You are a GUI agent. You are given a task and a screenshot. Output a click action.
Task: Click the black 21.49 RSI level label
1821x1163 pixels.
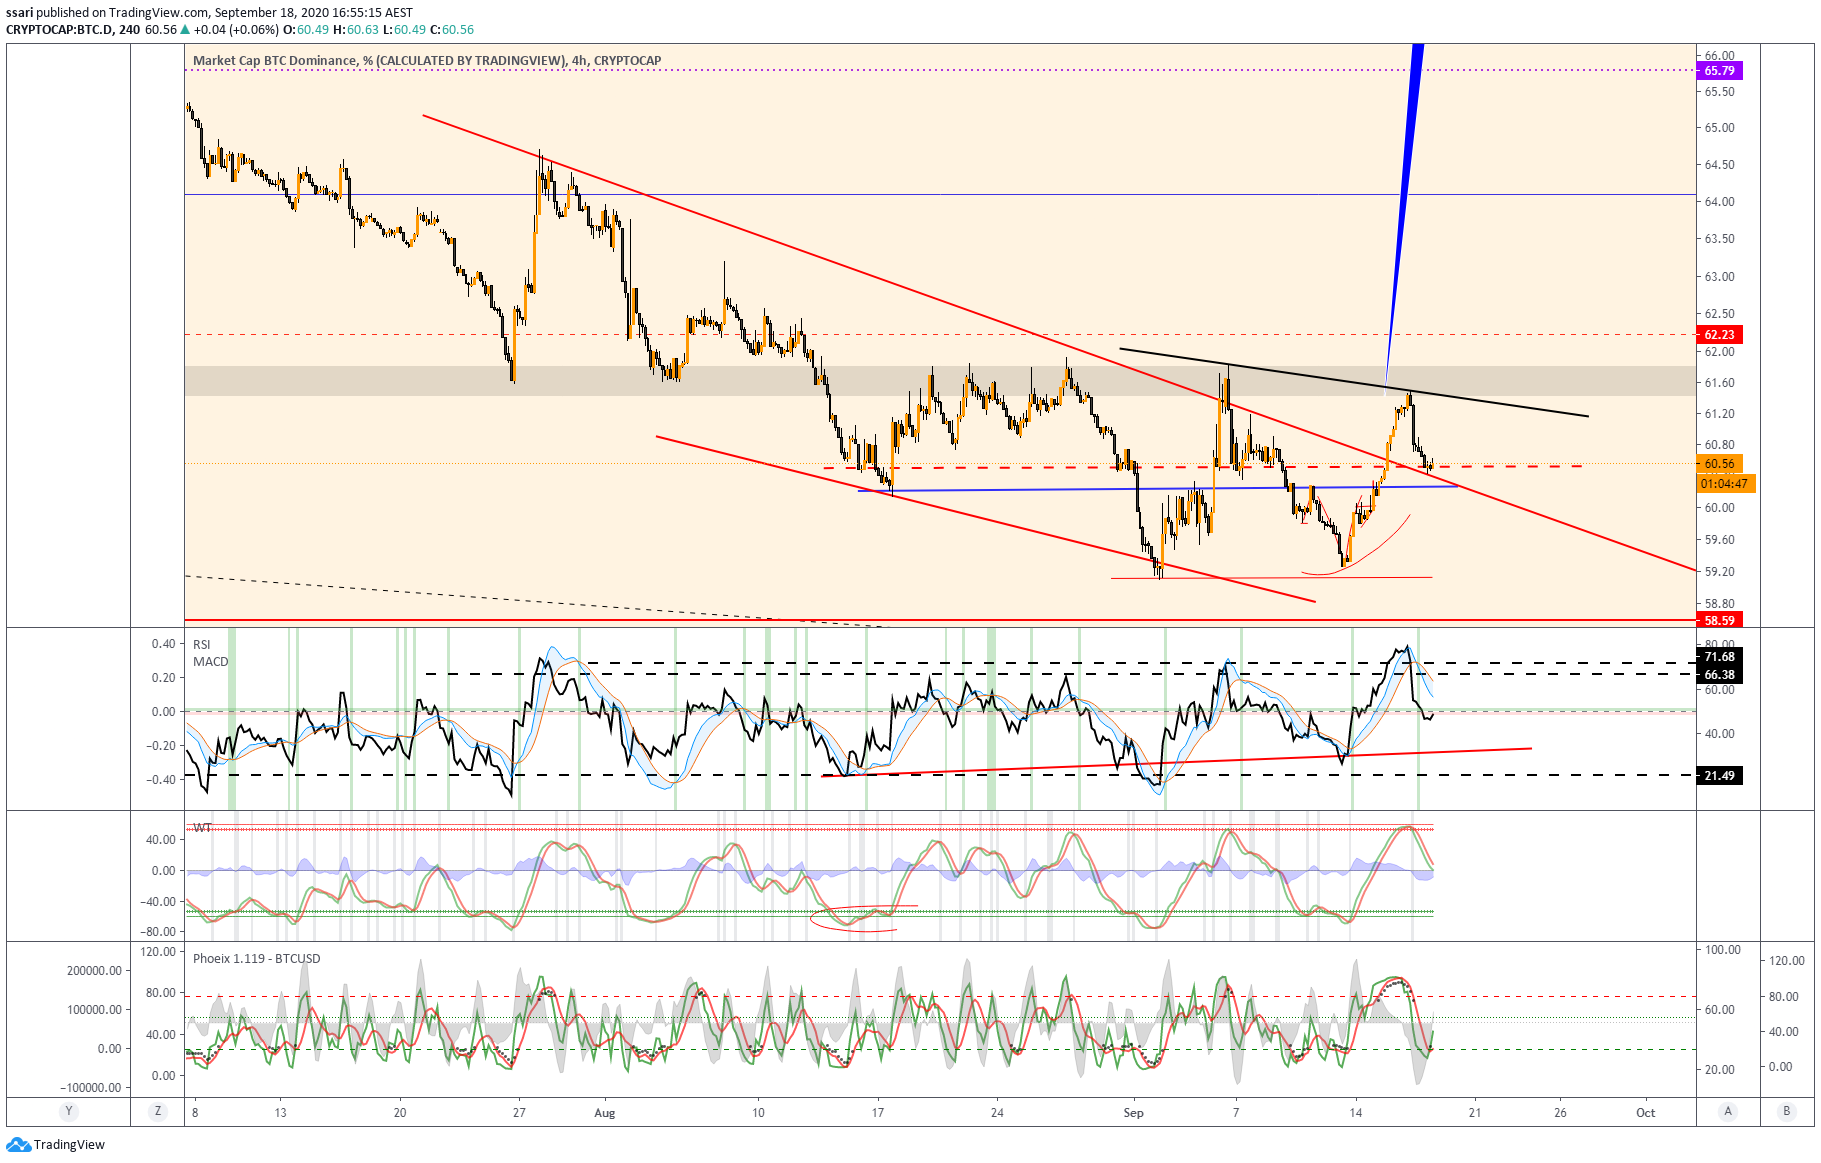1719,776
